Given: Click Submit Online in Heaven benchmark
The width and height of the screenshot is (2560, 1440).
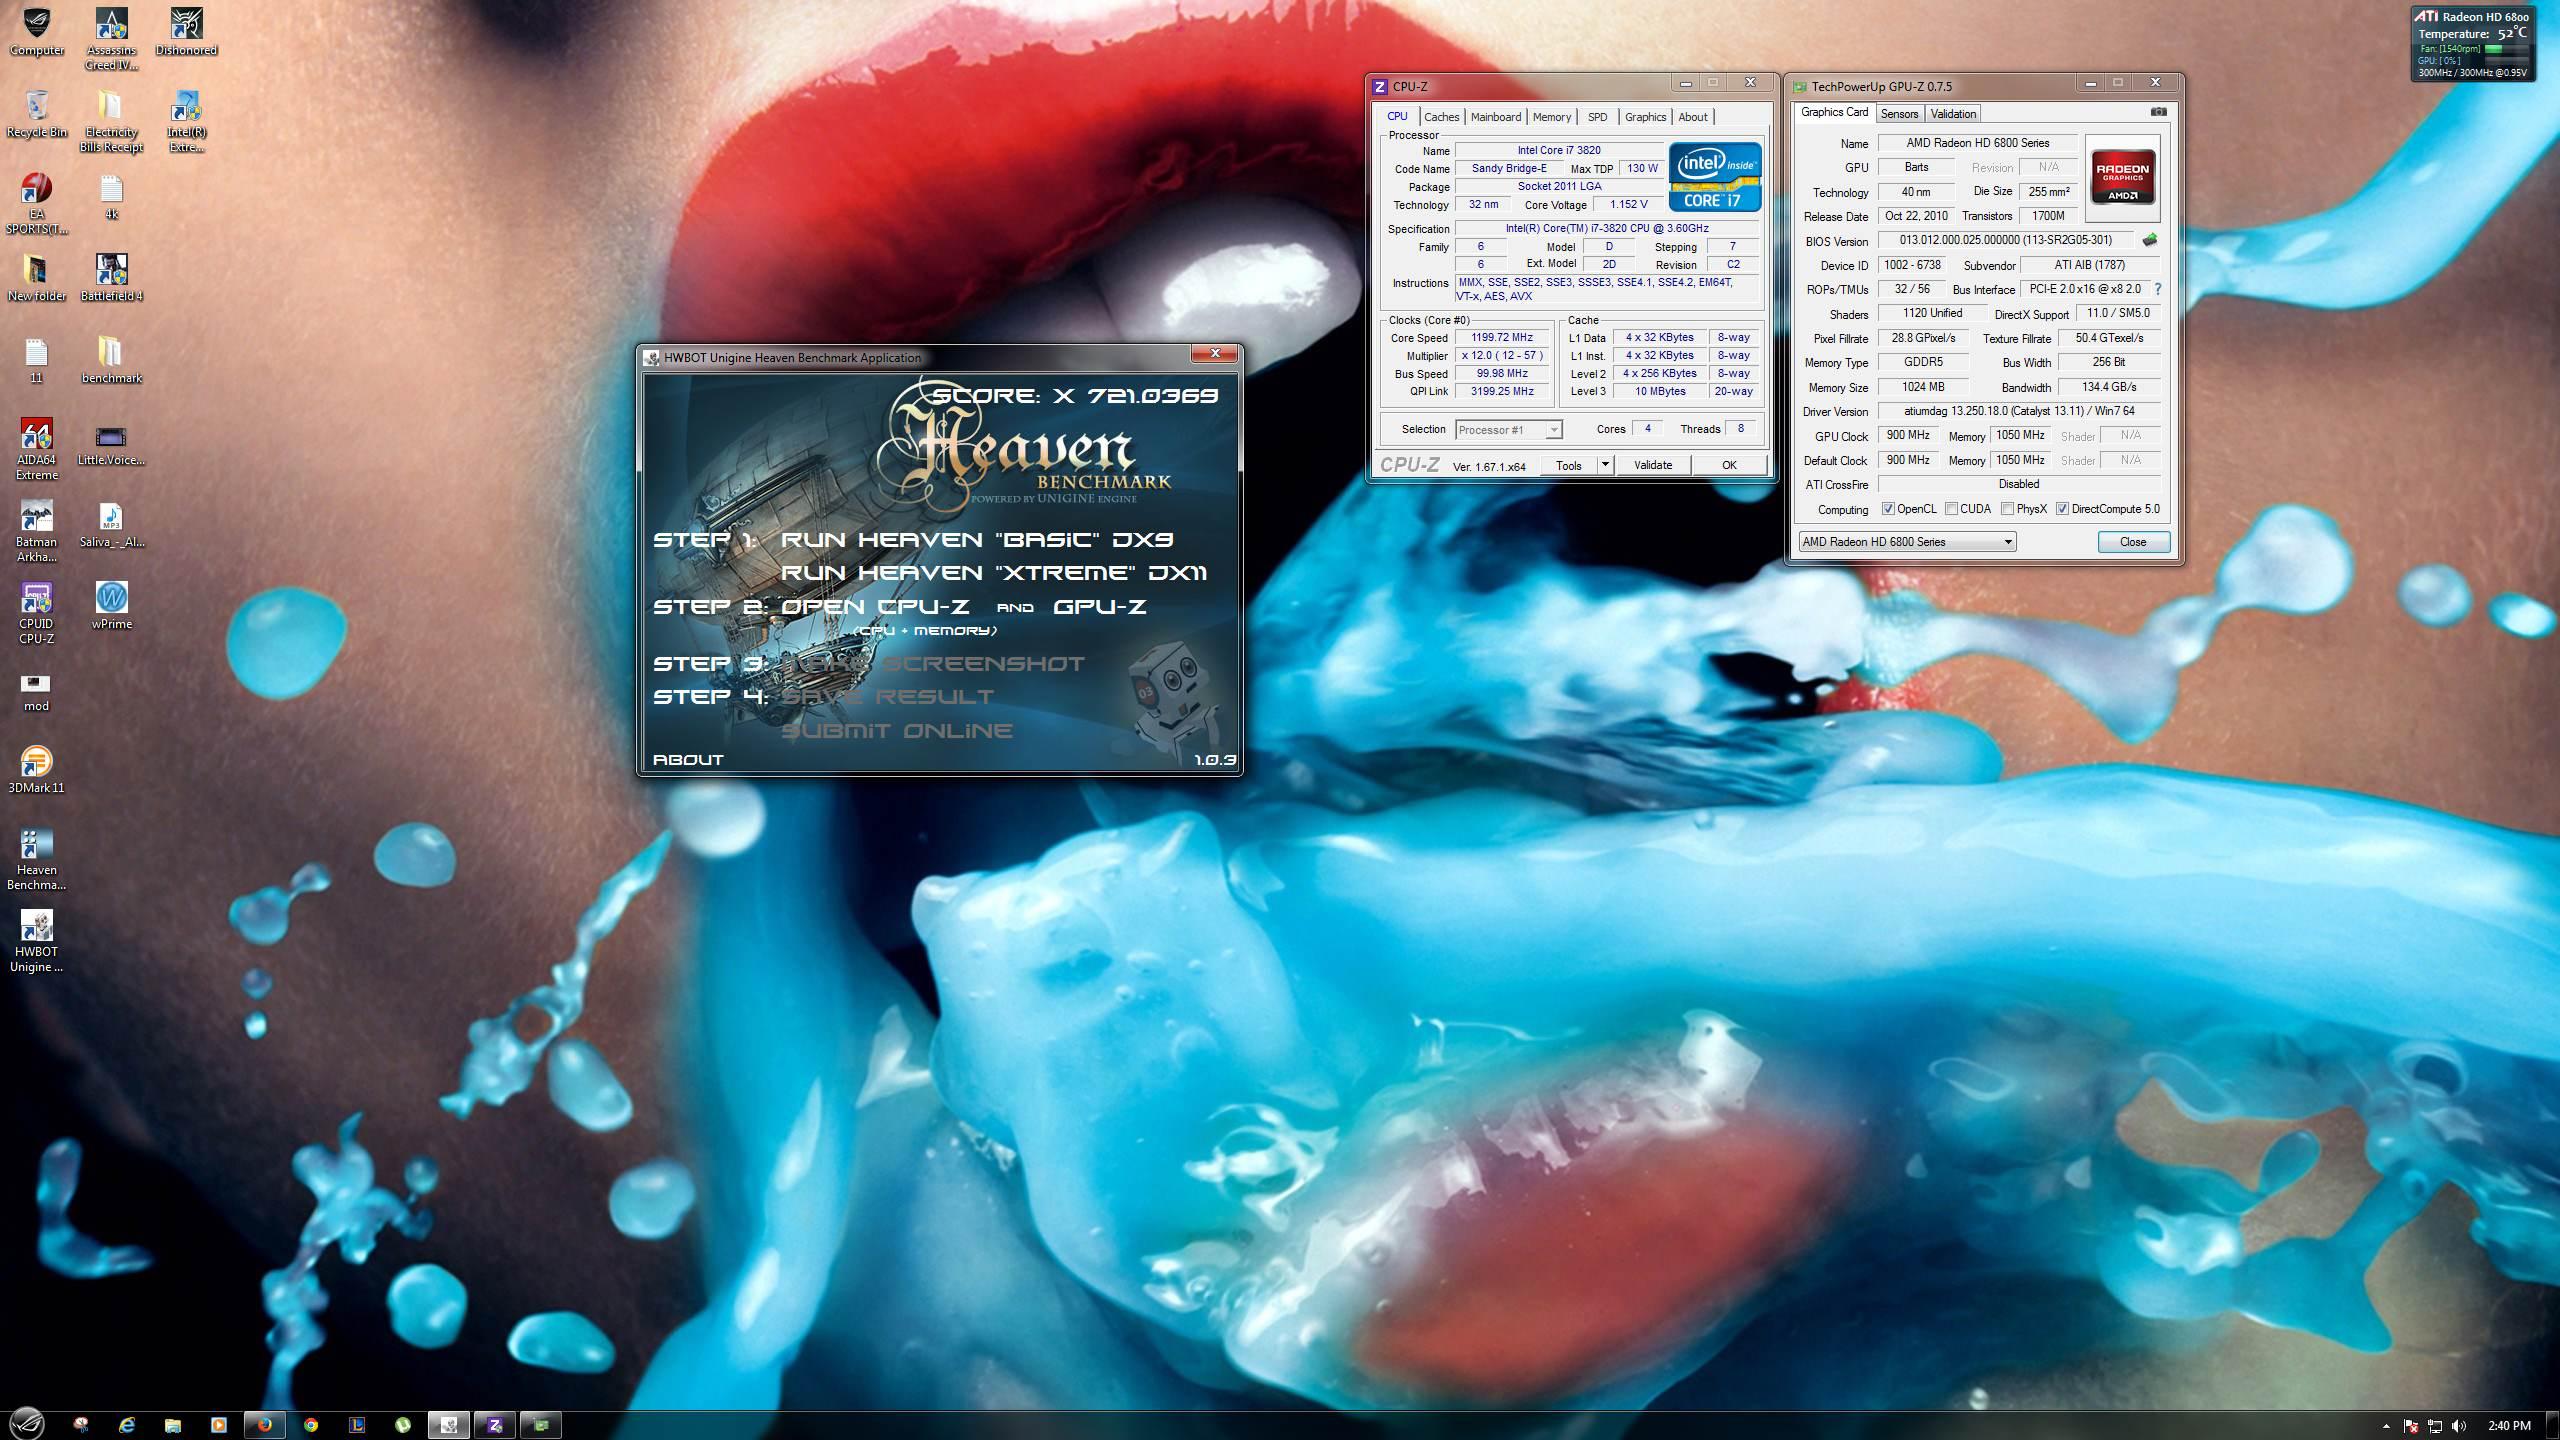Looking at the screenshot, I should click(x=896, y=731).
